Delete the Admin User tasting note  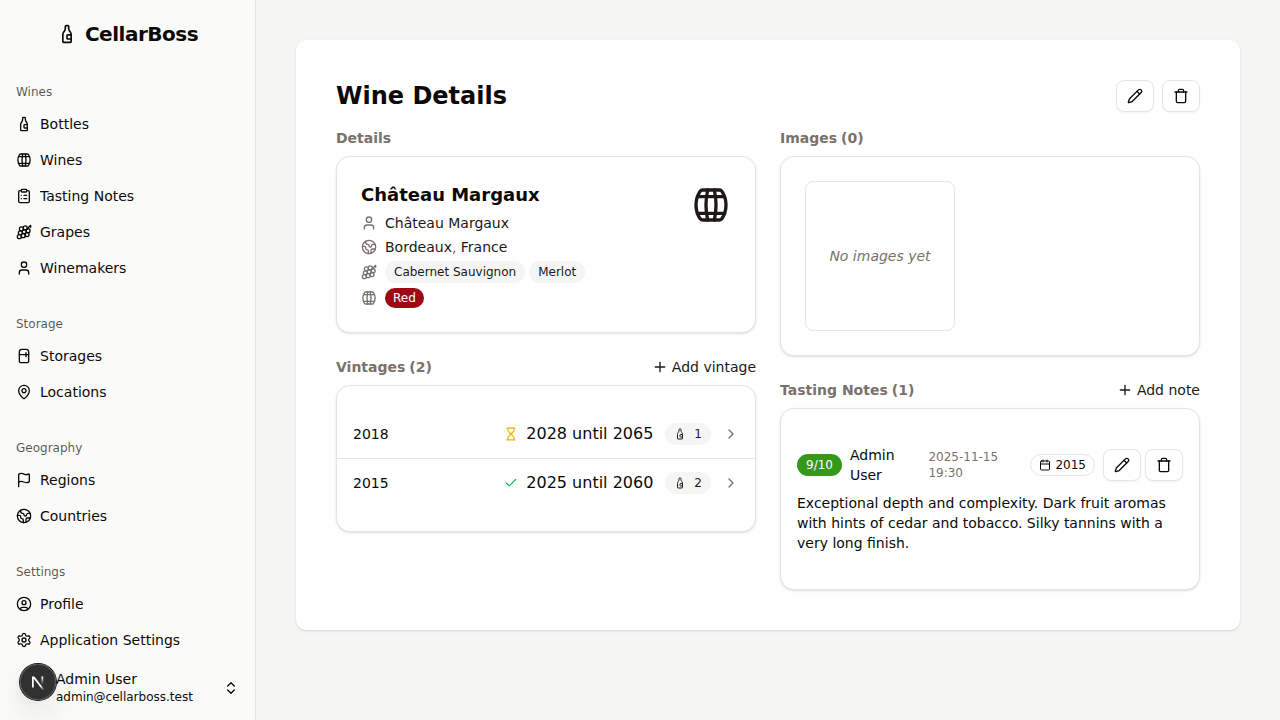point(1164,465)
